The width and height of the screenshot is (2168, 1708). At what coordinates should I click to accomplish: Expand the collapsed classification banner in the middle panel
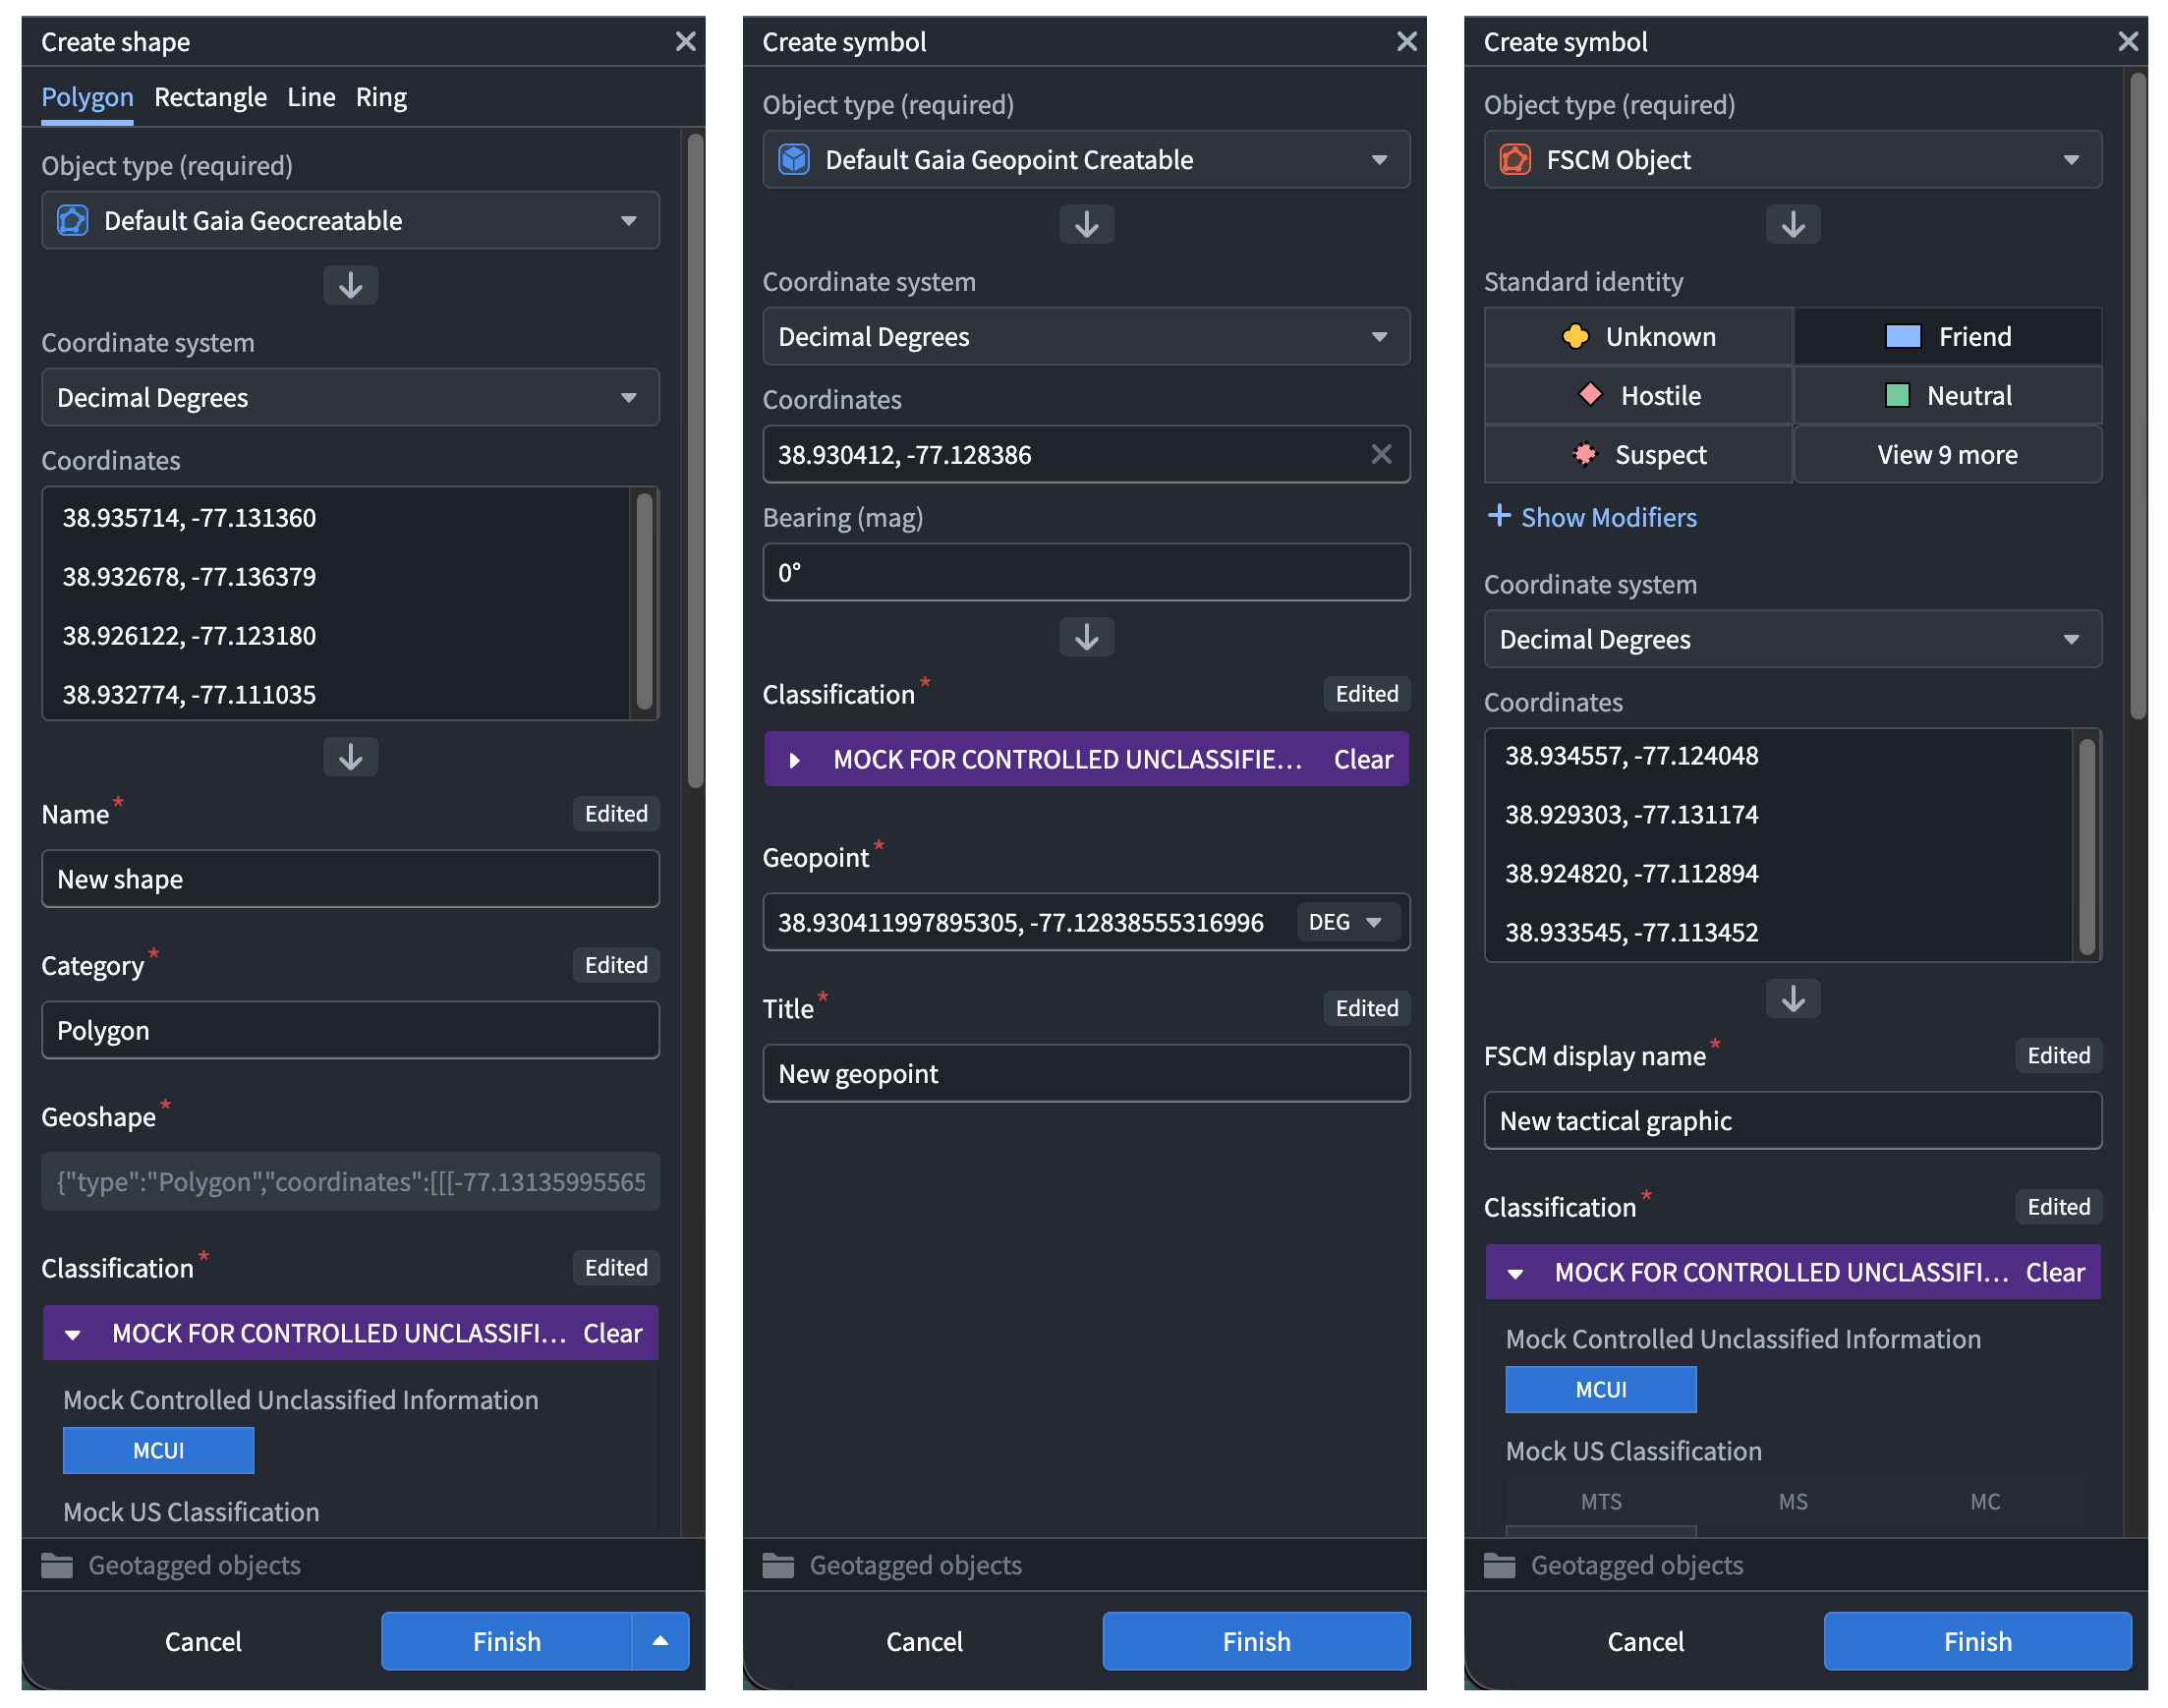pos(795,760)
